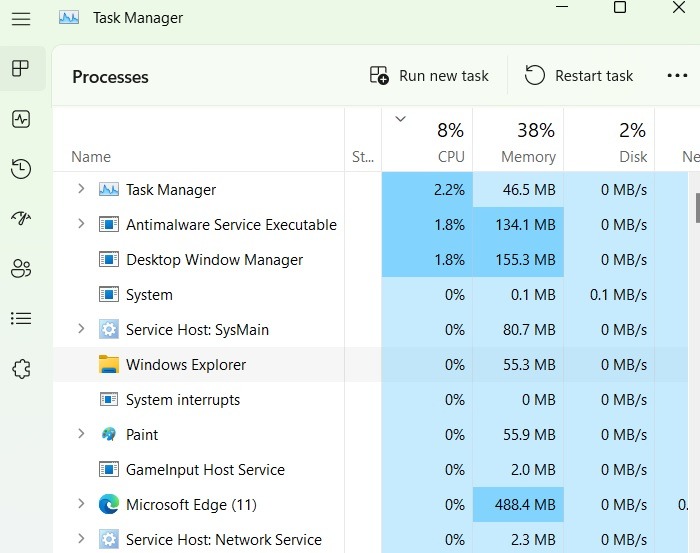Screen dimensions: 700x553
Task: Click the Task Manager process icon
Action: tap(108, 189)
